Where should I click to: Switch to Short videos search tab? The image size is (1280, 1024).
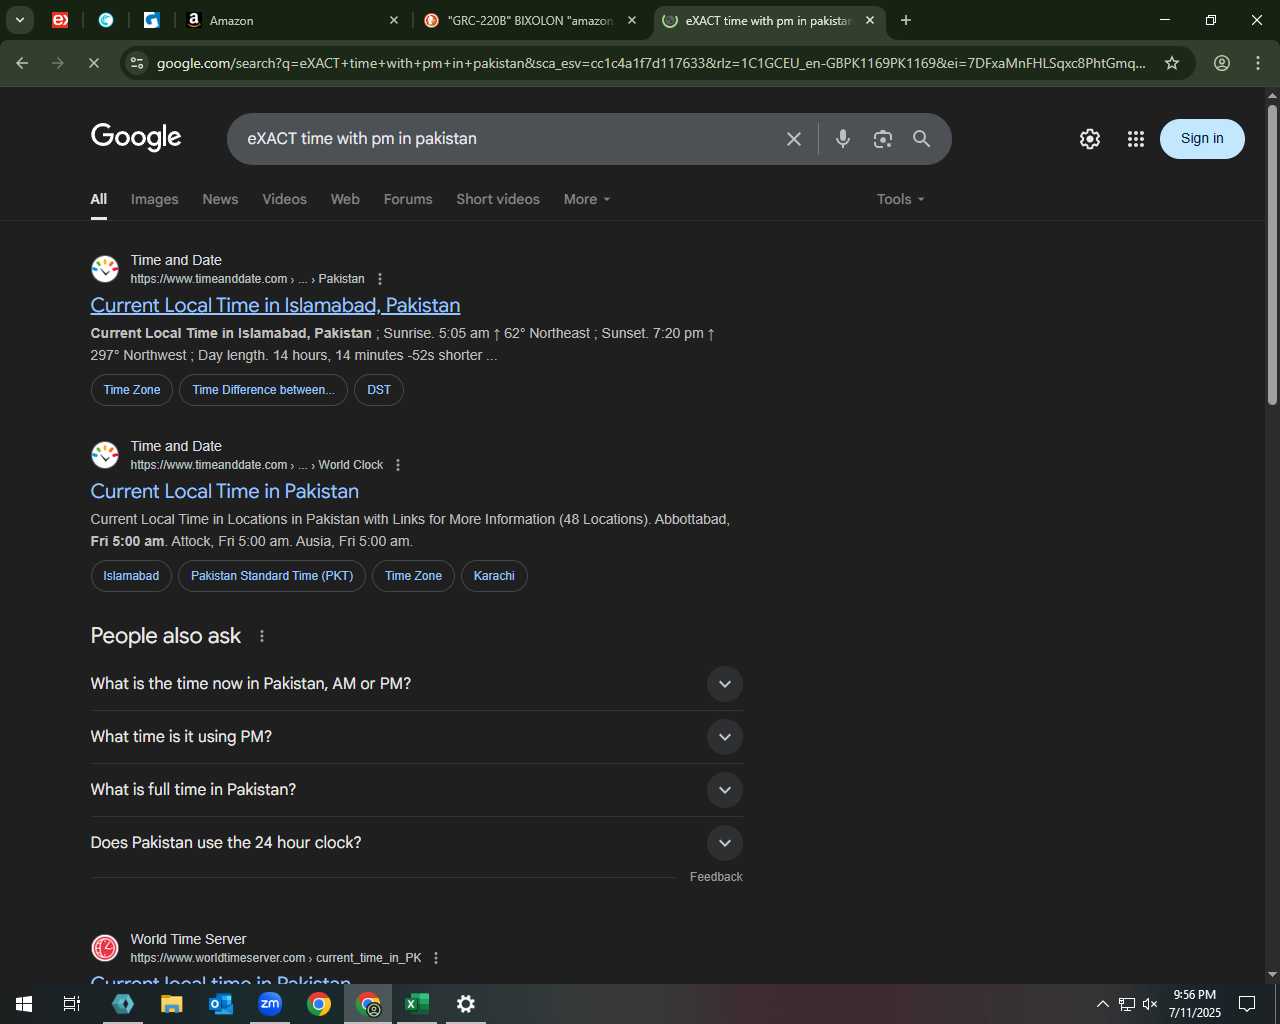click(498, 199)
